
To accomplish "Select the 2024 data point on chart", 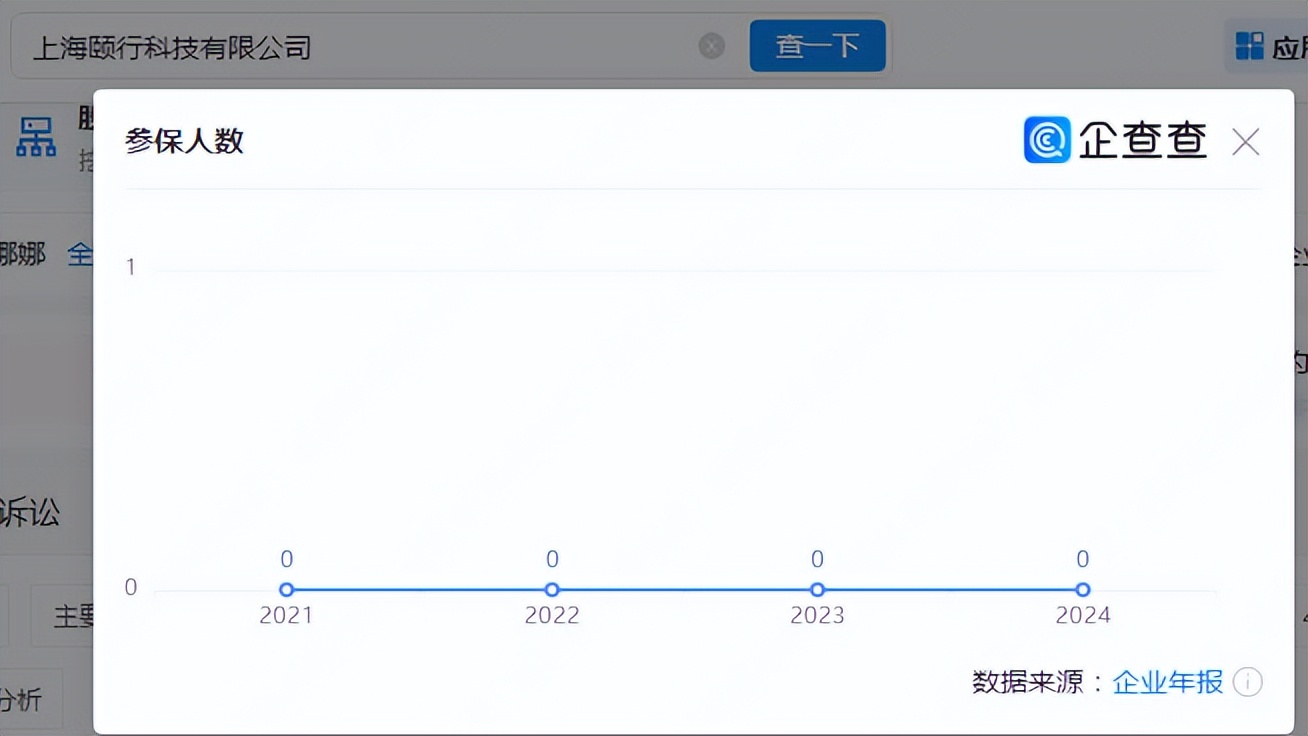I will pos(1082,590).
